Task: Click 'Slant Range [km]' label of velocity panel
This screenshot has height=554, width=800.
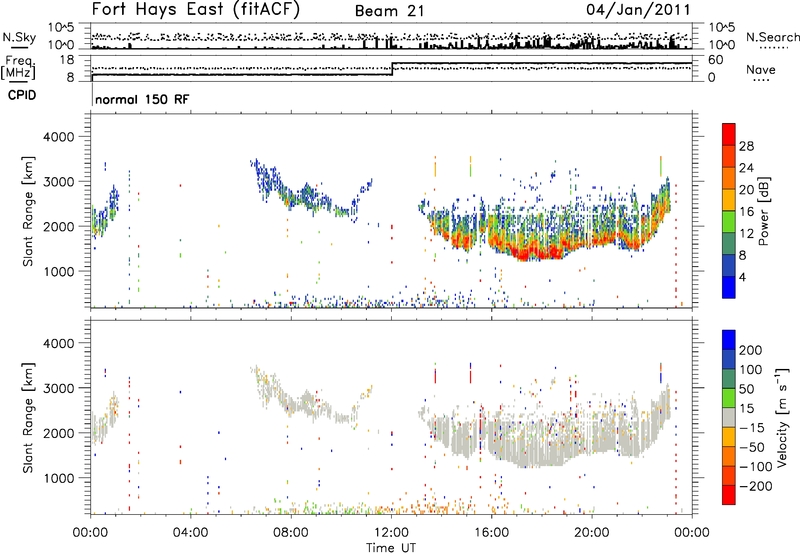Action: pos(29,418)
